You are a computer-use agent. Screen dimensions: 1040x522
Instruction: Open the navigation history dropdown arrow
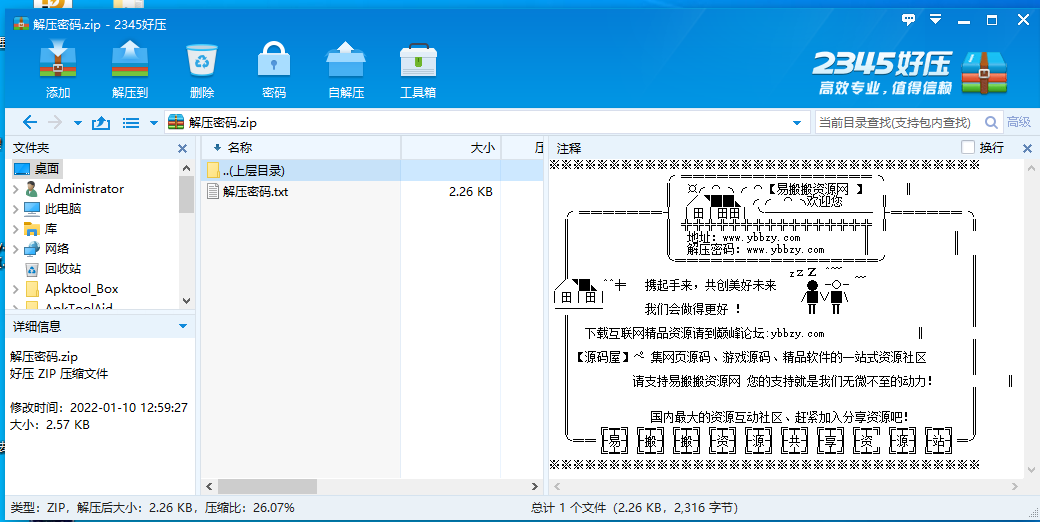tap(78, 123)
